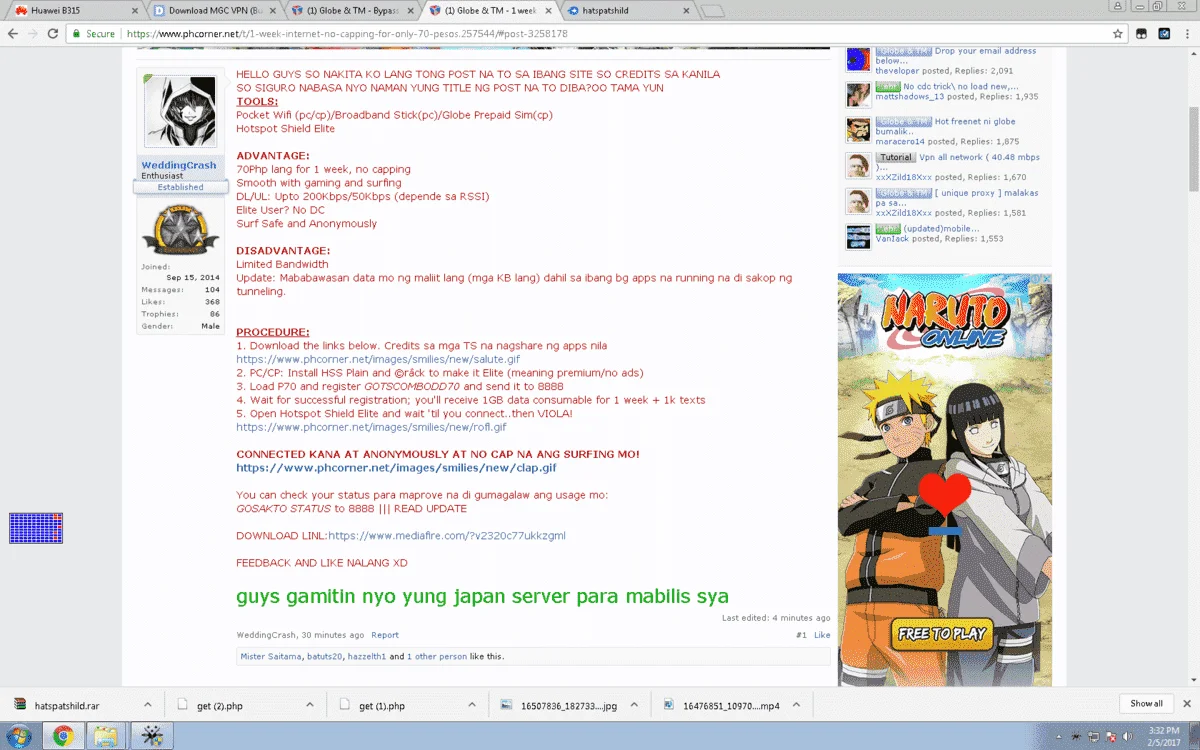Close the hatspatshild tab
This screenshot has height=750, width=1200.
tap(685, 10)
